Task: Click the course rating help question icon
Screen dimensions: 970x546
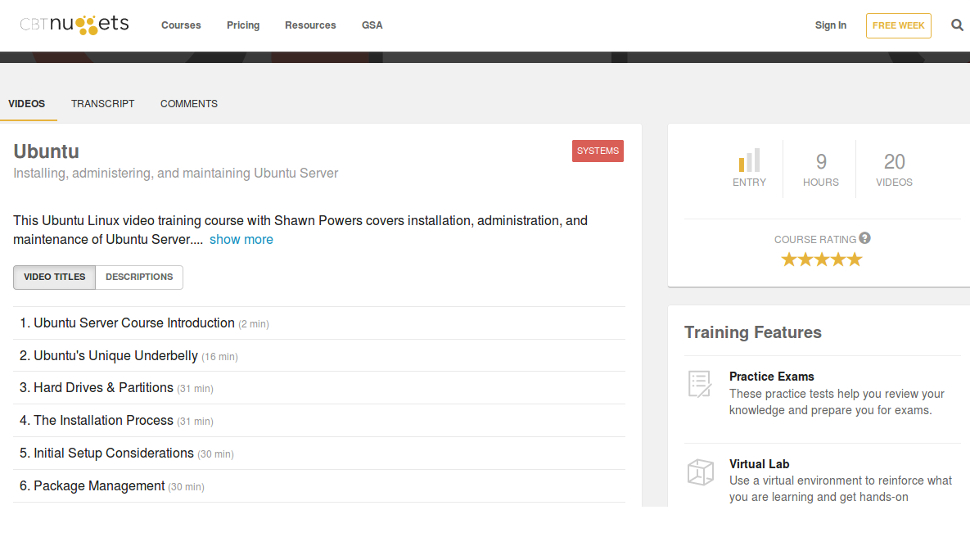Action: (x=865, y=238)
